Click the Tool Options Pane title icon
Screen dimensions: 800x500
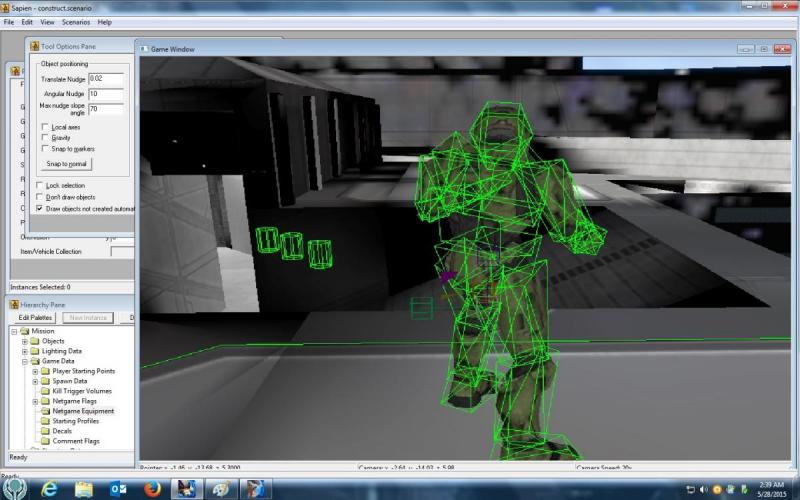pyautogui.click(x=33, y=46)
